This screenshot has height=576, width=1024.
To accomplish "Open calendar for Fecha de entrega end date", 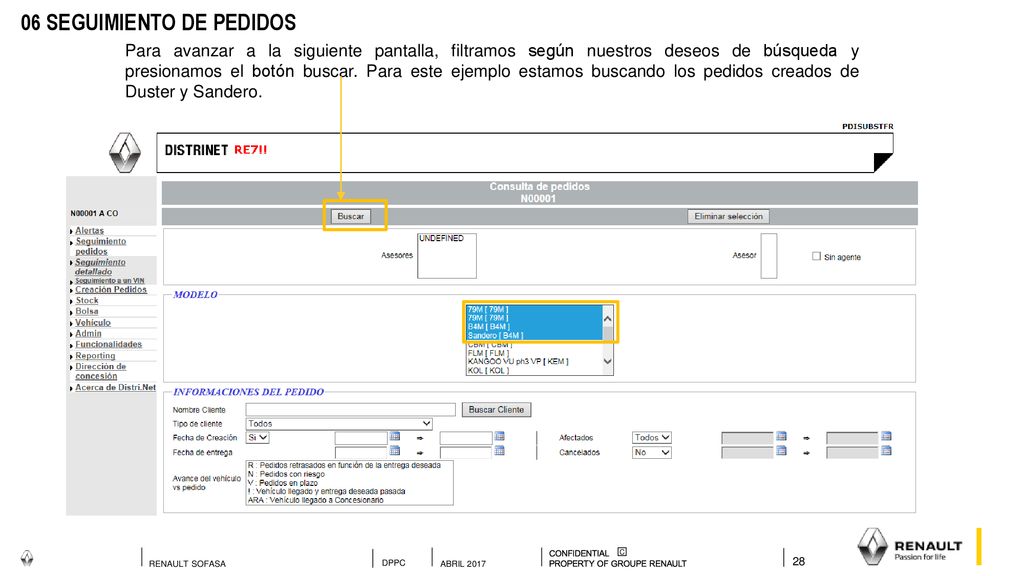I will click(x=500, y=451).
